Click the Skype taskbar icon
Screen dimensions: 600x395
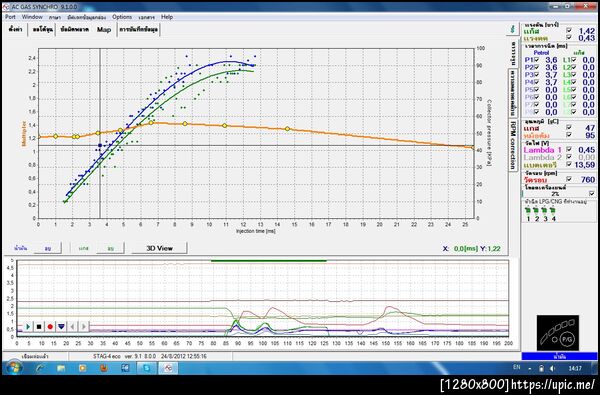(147, 368)
